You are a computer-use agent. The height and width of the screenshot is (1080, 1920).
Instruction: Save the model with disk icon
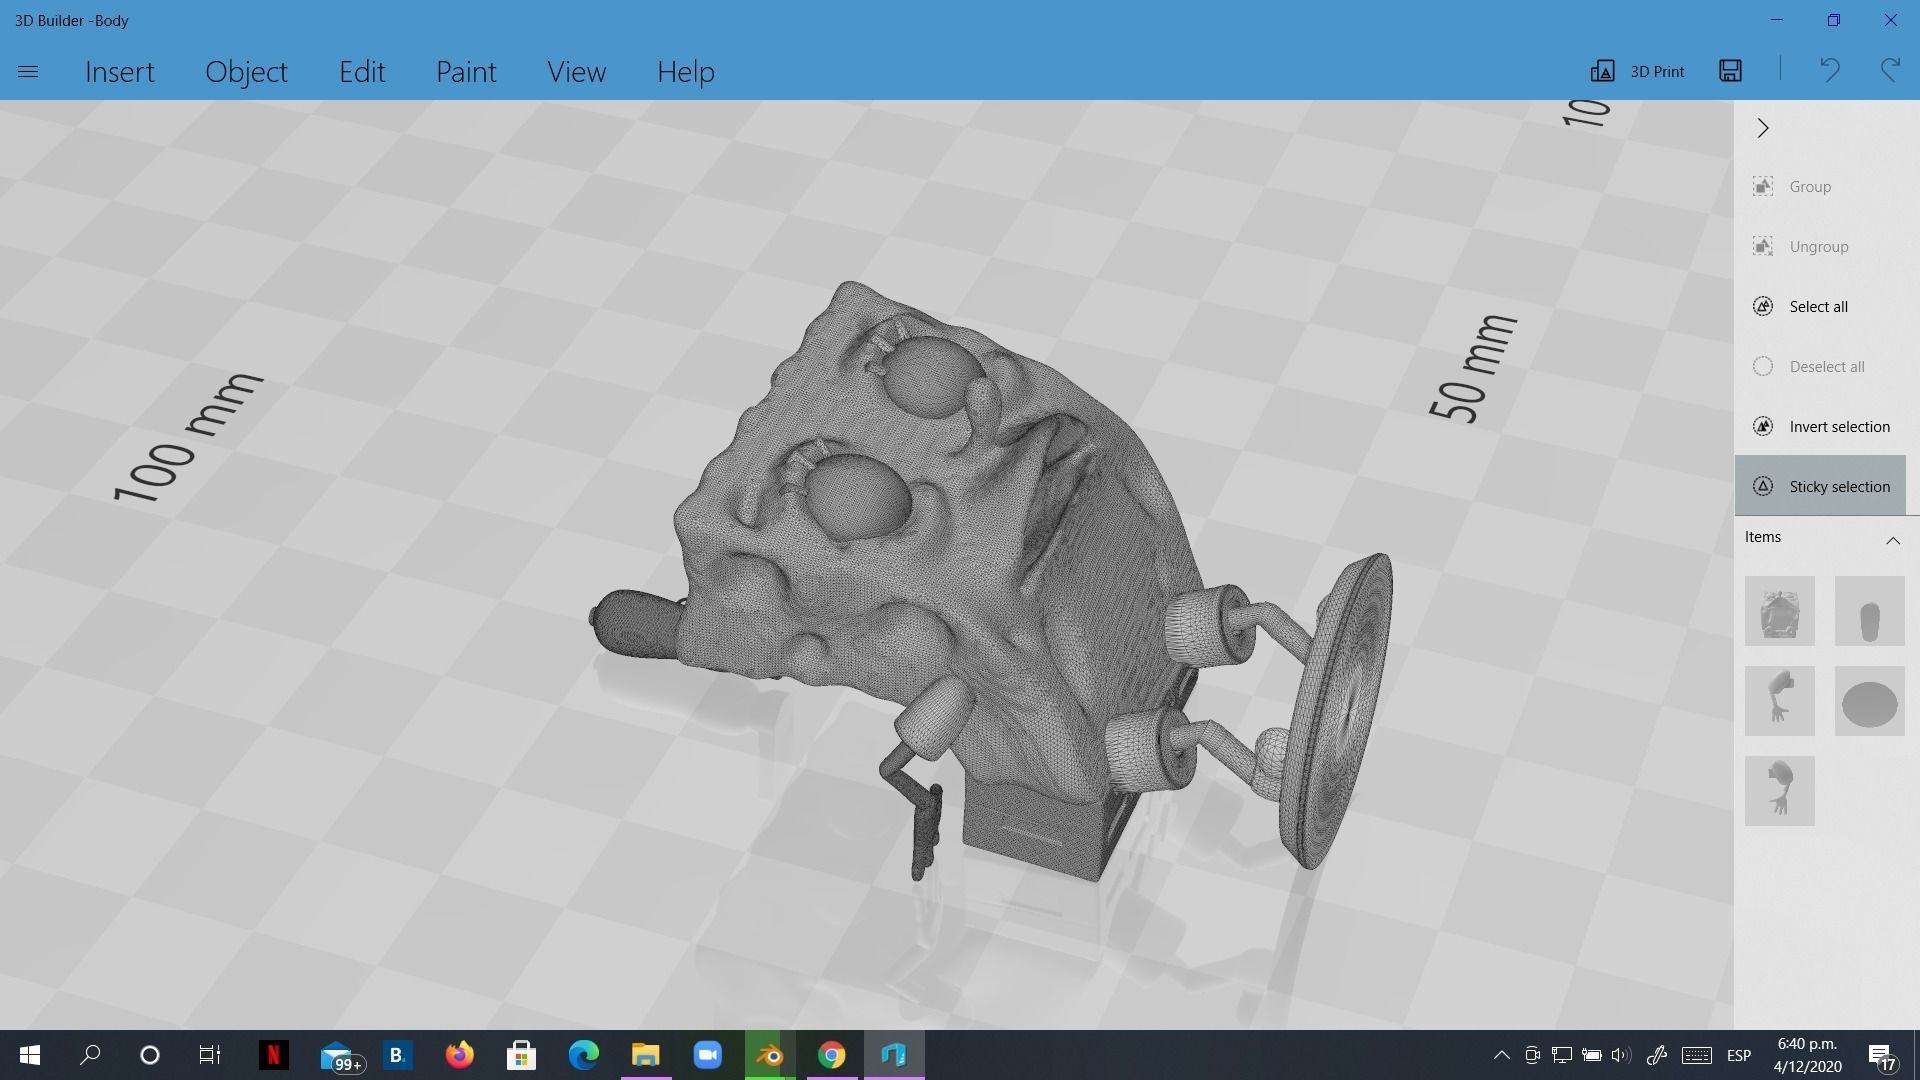(x=1731, y=70)
